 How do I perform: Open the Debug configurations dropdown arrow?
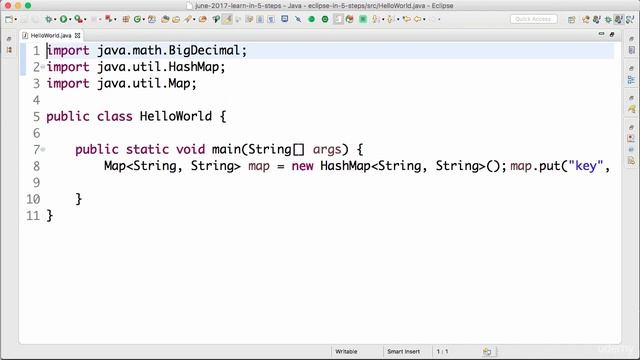(55, 19)
